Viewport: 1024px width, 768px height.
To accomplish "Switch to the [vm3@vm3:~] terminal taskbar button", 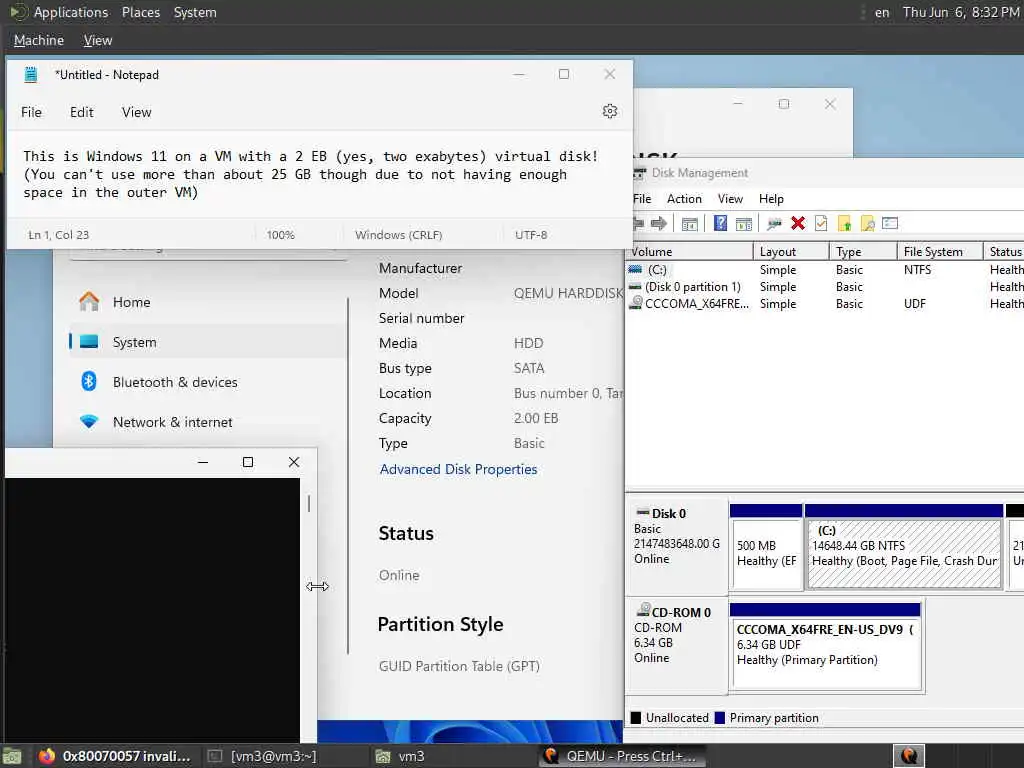I will click(263, 756).
